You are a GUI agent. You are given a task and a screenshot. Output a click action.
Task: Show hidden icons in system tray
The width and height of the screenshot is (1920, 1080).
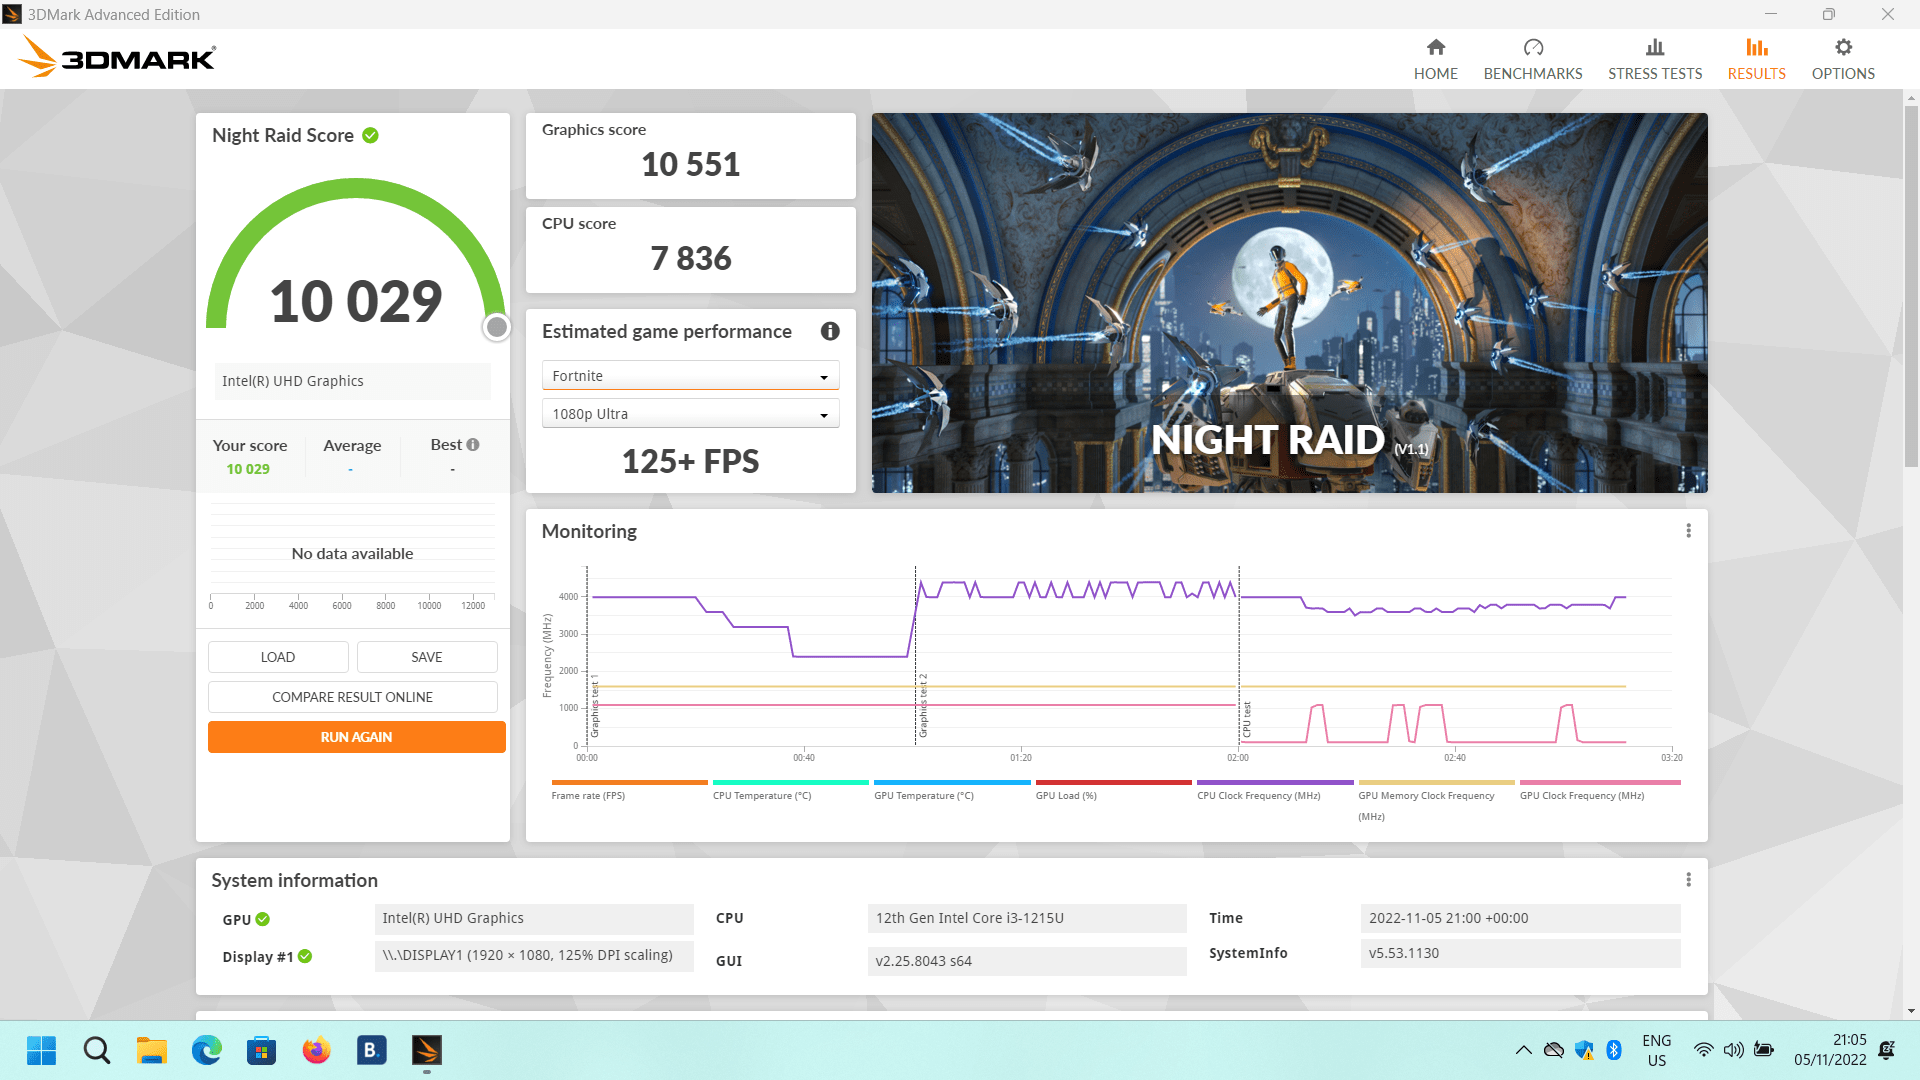[1523, 1050]
